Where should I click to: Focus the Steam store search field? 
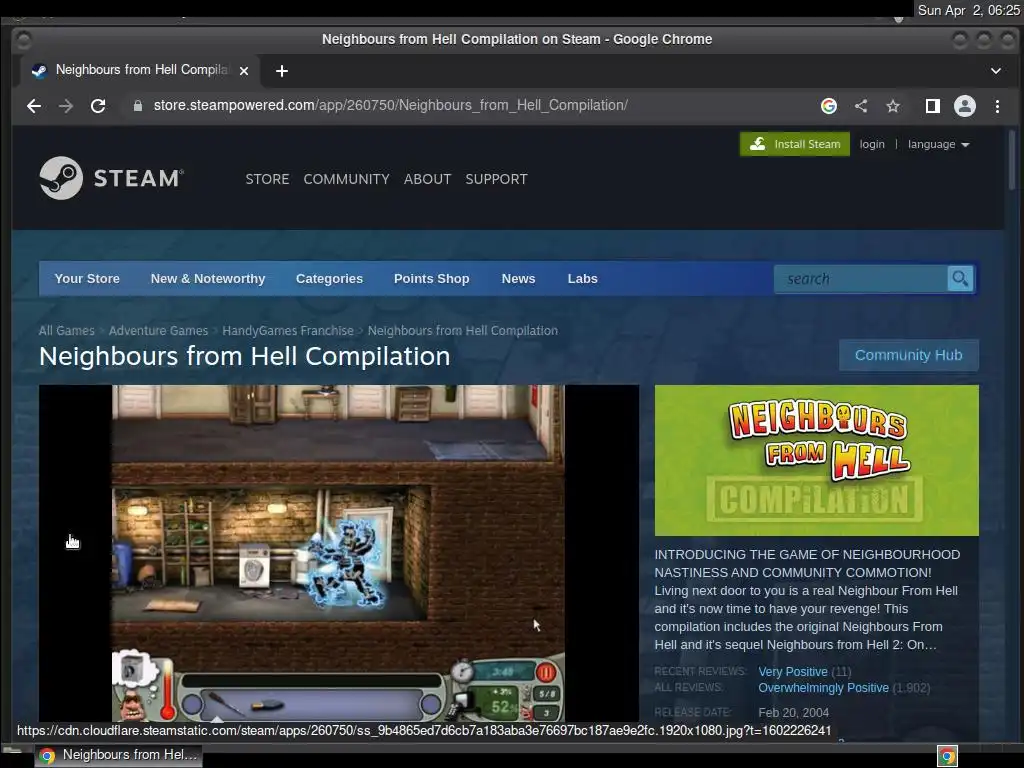861,279
